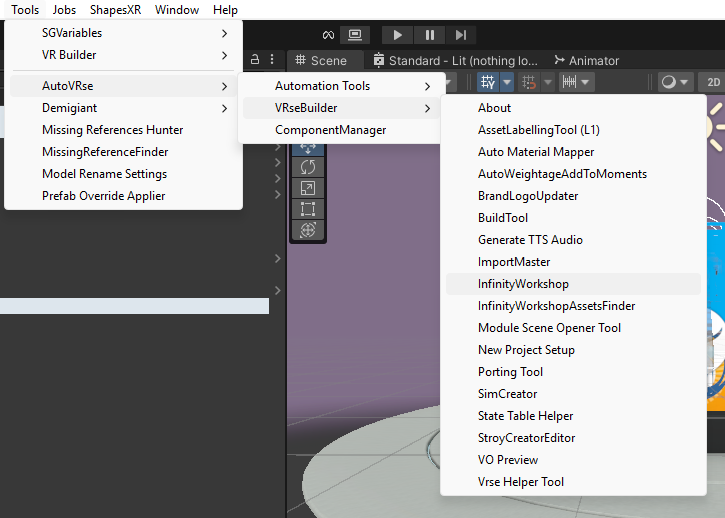Open the grid snapping dropdown arrow
The image size is (725, 518).
[x=548, y=82]
